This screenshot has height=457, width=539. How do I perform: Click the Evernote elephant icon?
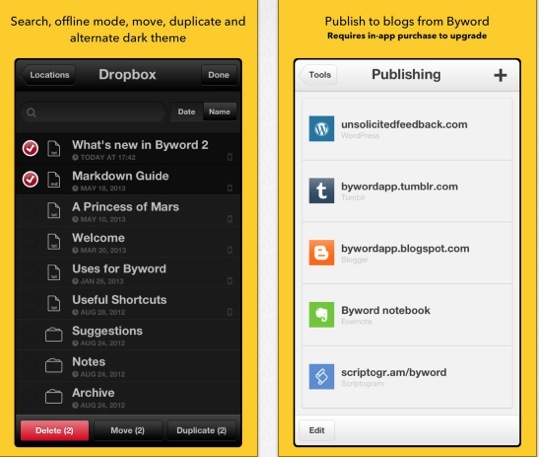point(321,315)
